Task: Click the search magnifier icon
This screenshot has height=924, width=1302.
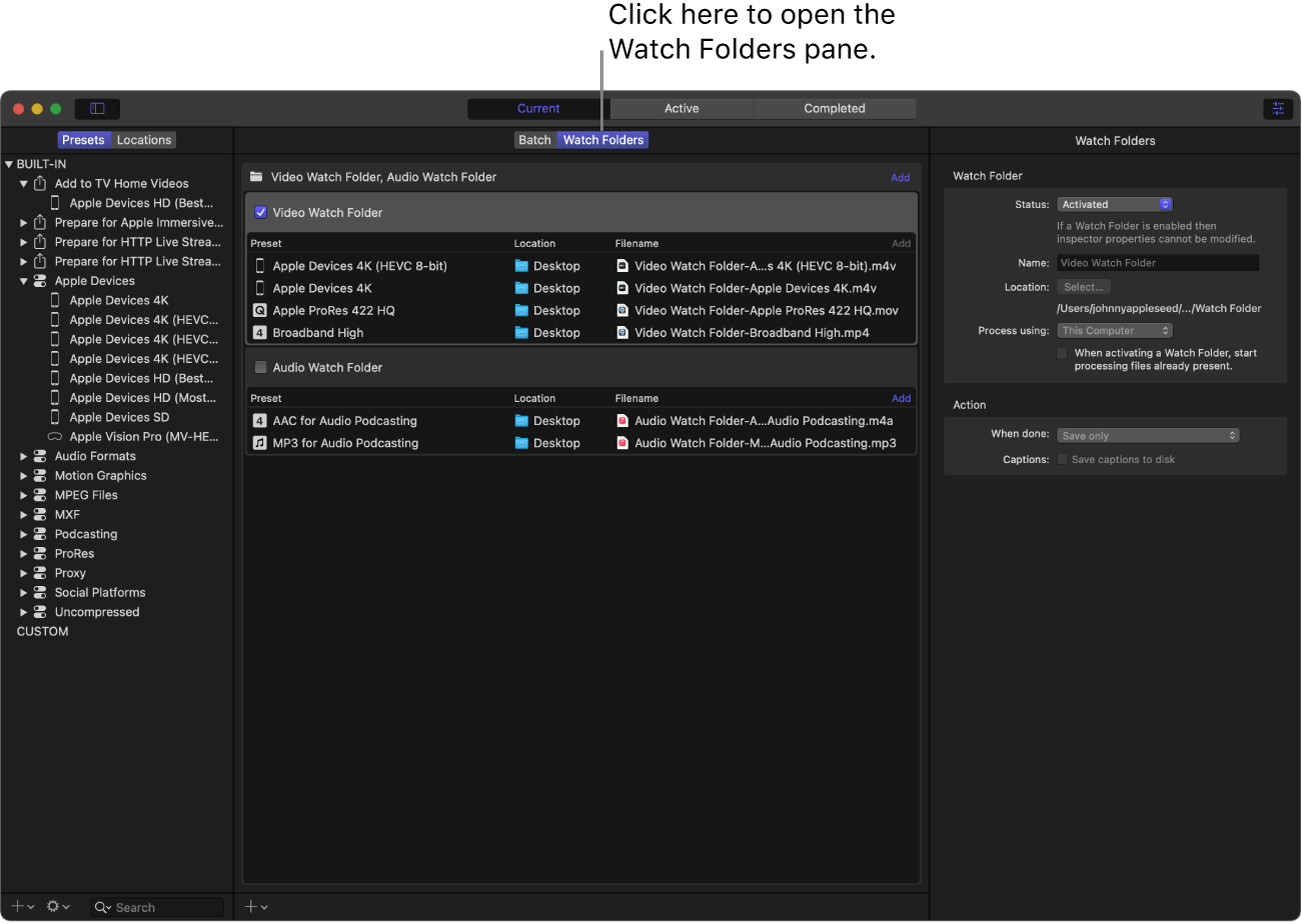Action: coord(102,907)
